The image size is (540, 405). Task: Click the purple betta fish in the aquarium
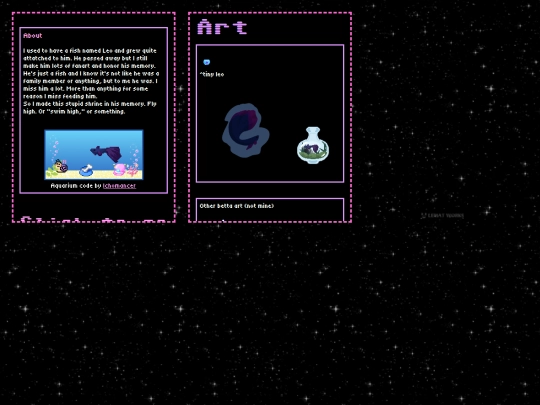(106, 153)
